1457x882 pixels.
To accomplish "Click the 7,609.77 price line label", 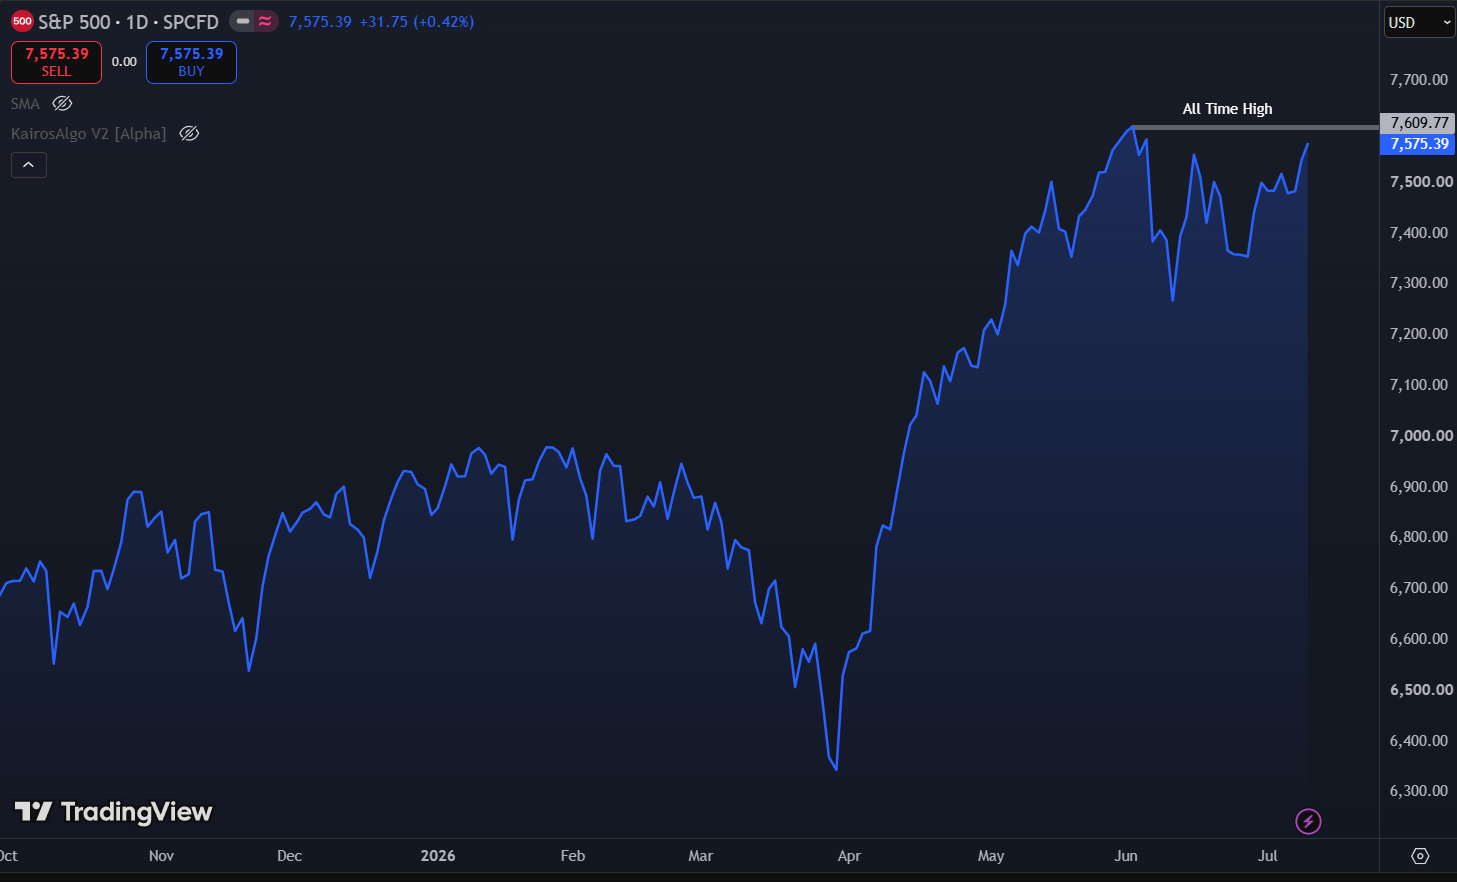I will coord(1418,123).
